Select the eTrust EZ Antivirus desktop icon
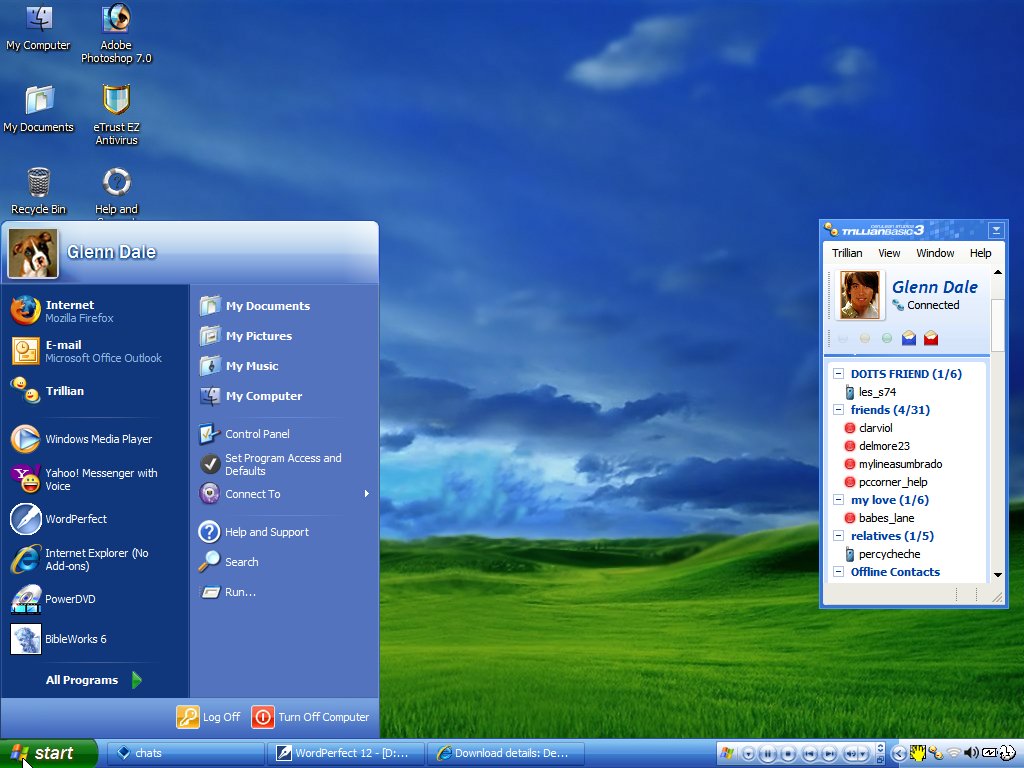Image resolution: width=1024 pixels, height=768 pixels. tap(116, 115)
